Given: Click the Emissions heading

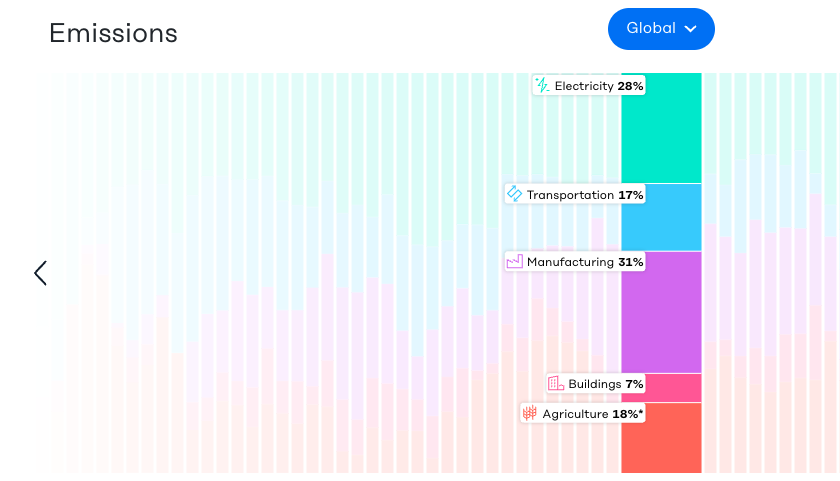Looking at the screenshot, I should pyautogui.click(x=113, y=33).
